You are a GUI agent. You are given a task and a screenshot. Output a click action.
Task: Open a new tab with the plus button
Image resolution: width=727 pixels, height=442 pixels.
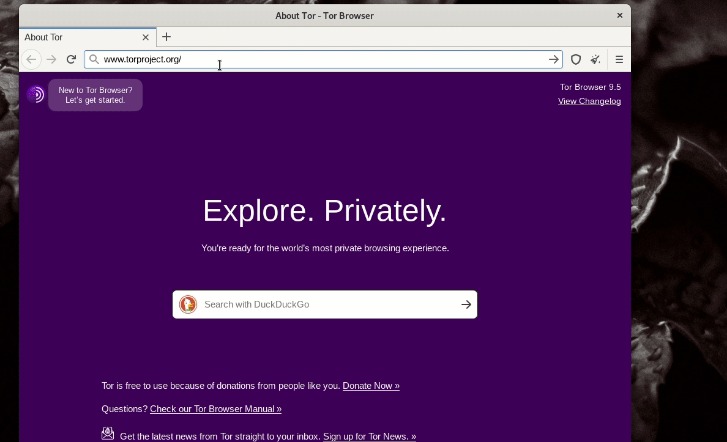point(166,37)
